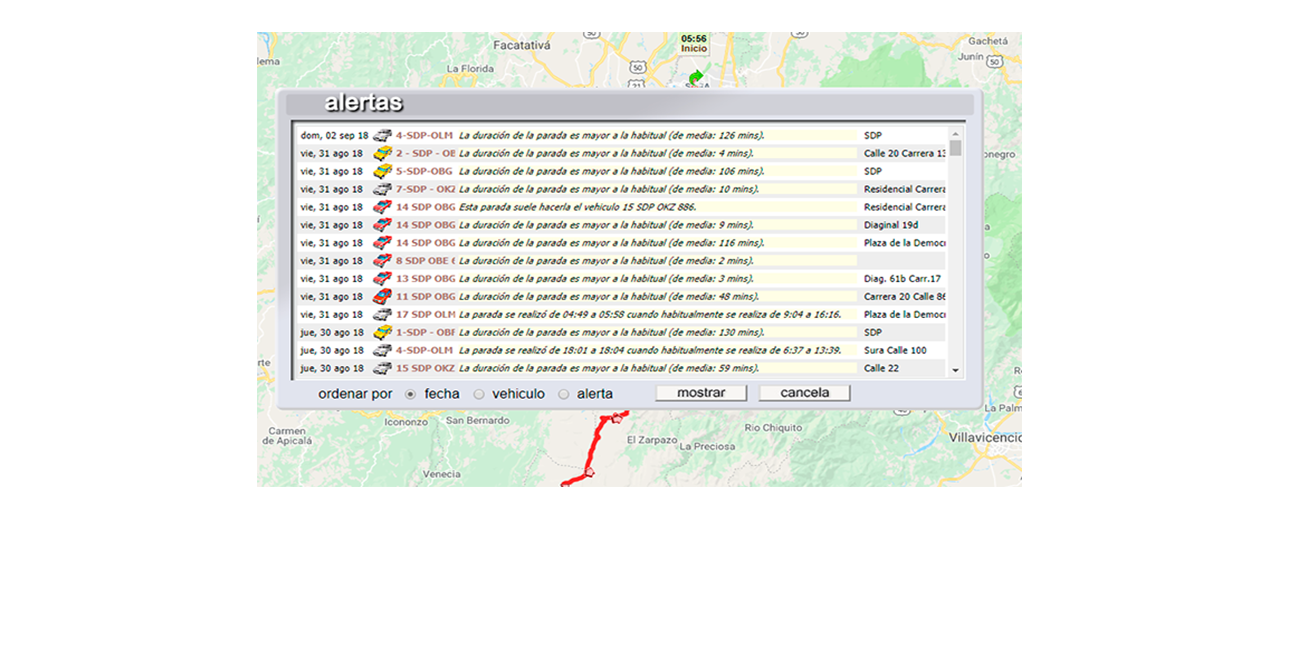The image size is (1304, 649).
Task: Click the white truck icon for 4-SDP-OLM on dom, 02 sep 18
Action: click(x=382, y=135)
